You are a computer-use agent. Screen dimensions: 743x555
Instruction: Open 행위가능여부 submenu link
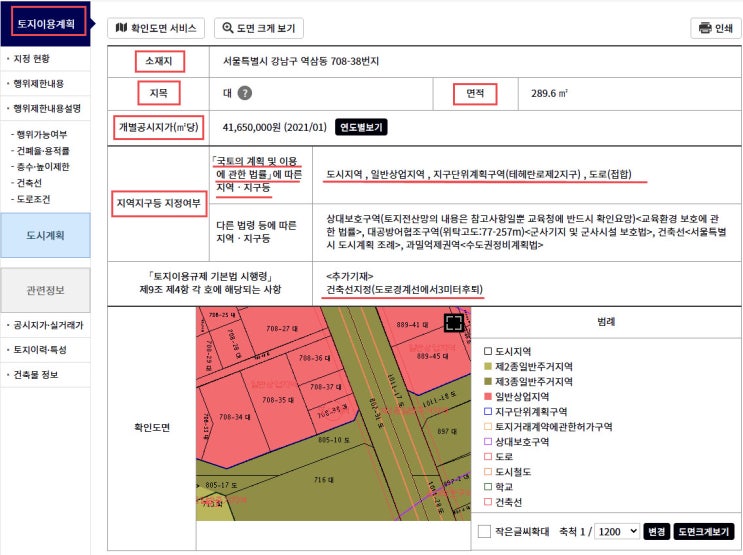point(40,134)
